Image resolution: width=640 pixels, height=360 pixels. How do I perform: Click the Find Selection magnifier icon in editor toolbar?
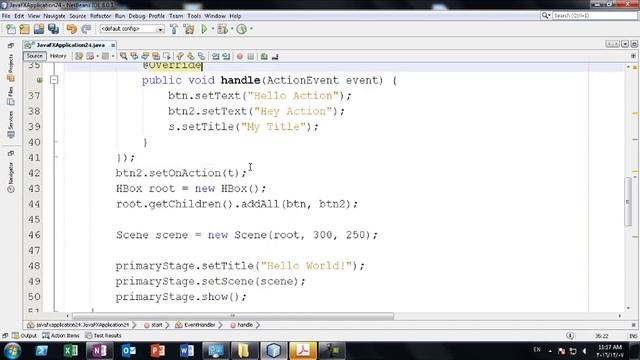[x=123, y=56]
